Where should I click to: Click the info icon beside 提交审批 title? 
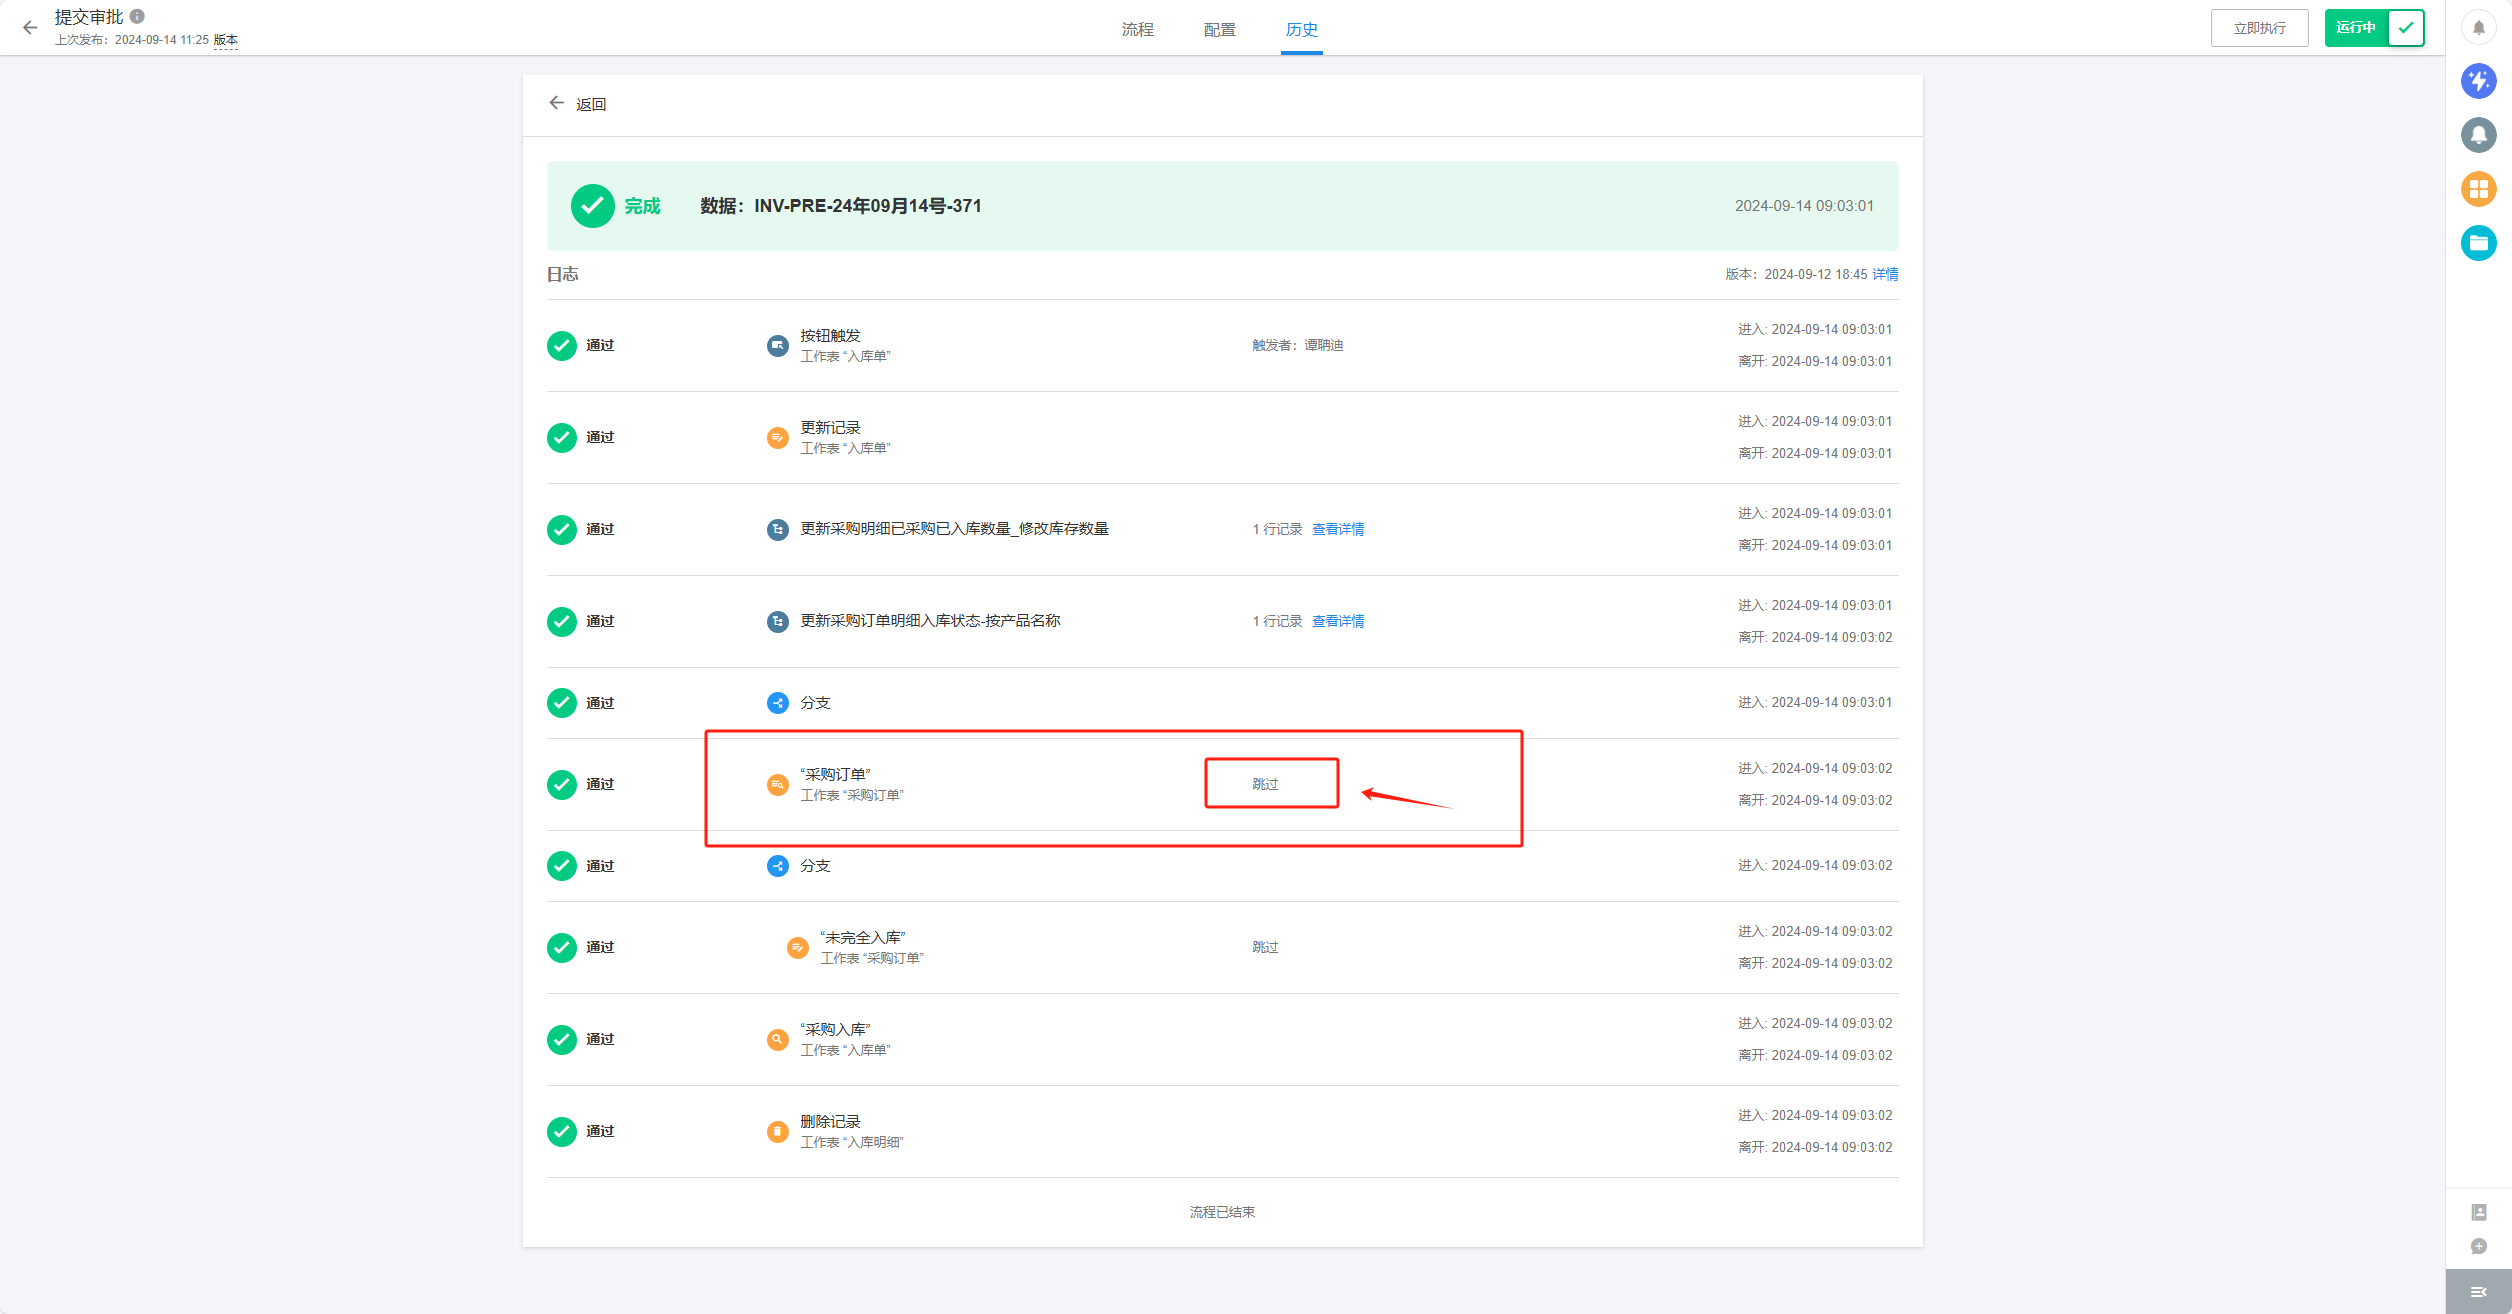pos(138,16)
